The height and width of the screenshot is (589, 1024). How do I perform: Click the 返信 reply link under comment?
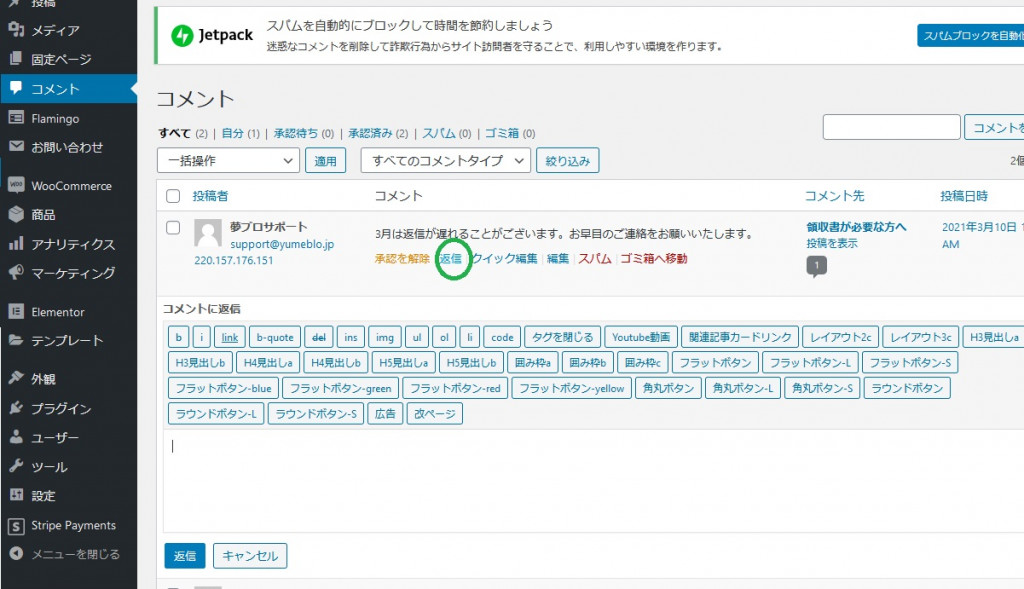[451, 259]
